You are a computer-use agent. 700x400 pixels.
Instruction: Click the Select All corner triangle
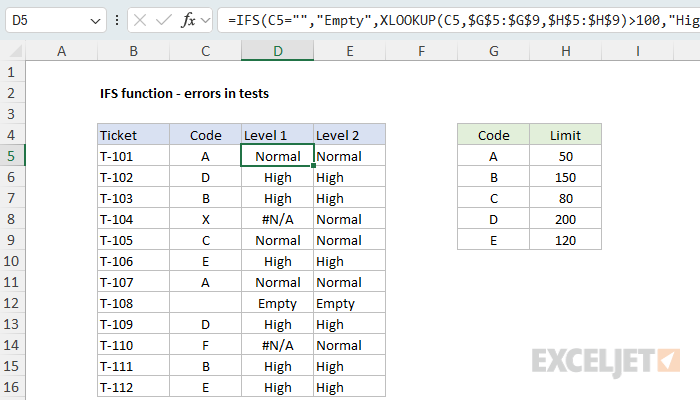pyautogui.click(x=16, y=52)
